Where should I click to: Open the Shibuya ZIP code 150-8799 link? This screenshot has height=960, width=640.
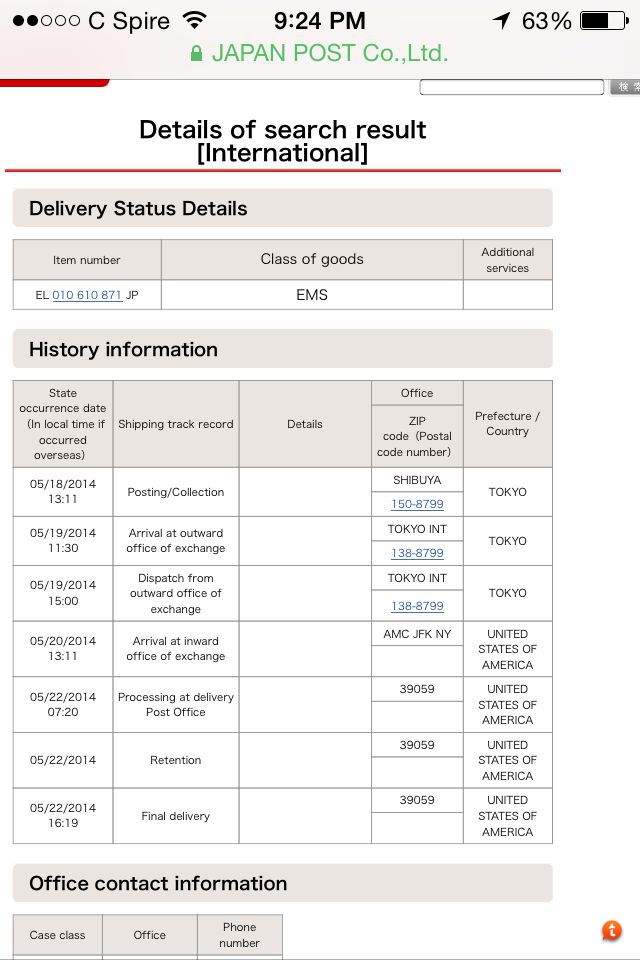tap(417, 504)
